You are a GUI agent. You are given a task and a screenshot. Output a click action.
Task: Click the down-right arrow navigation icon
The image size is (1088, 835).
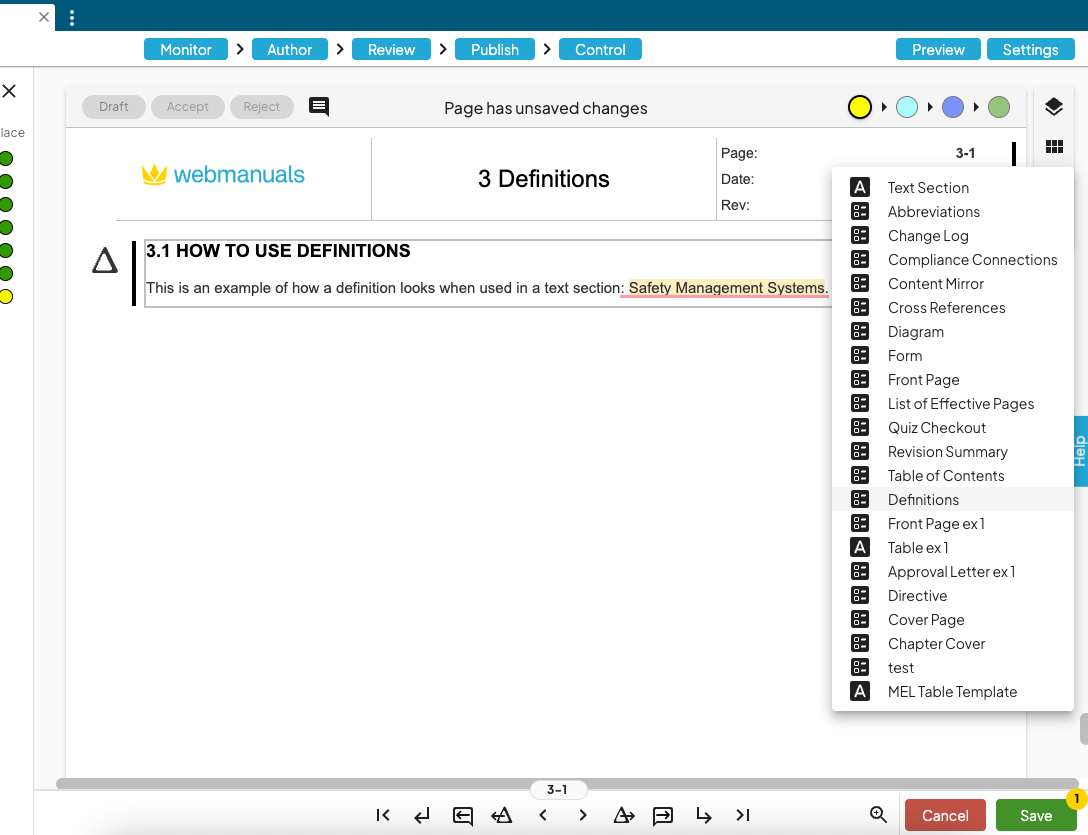click(704, 816)
